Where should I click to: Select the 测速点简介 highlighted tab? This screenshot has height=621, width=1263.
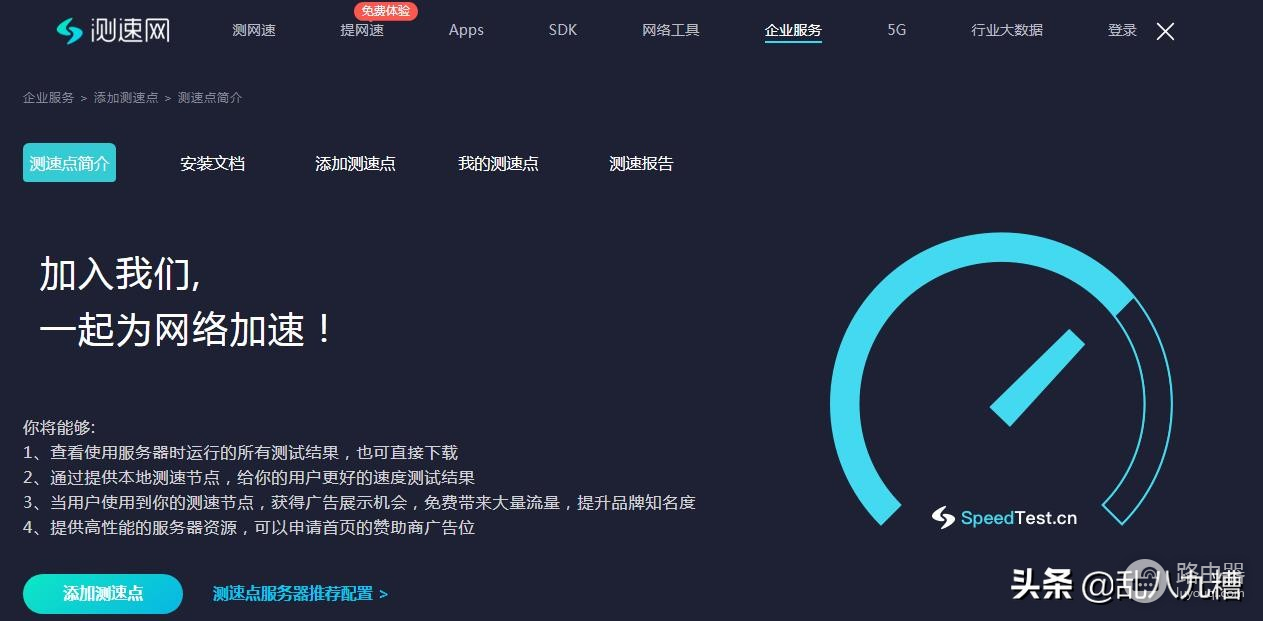[69, 161]
